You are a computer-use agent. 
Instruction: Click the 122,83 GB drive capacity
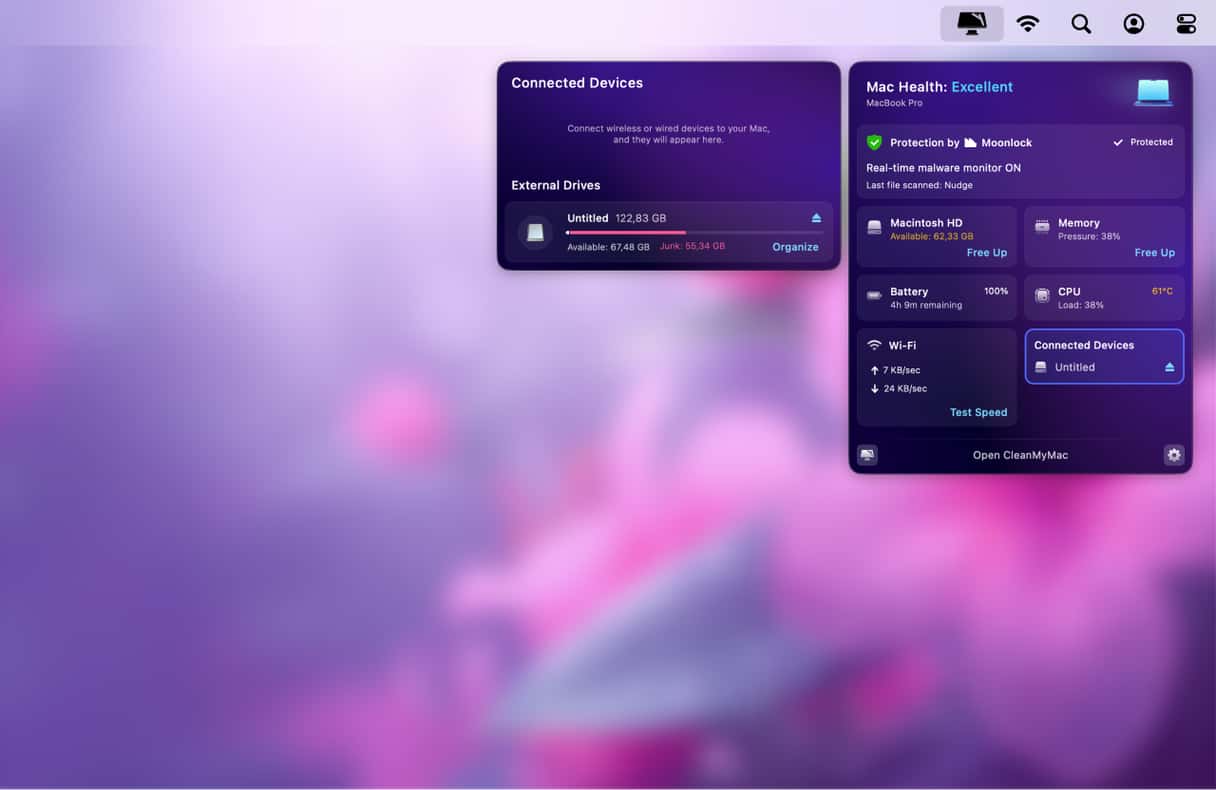click(x=641, y=218)
